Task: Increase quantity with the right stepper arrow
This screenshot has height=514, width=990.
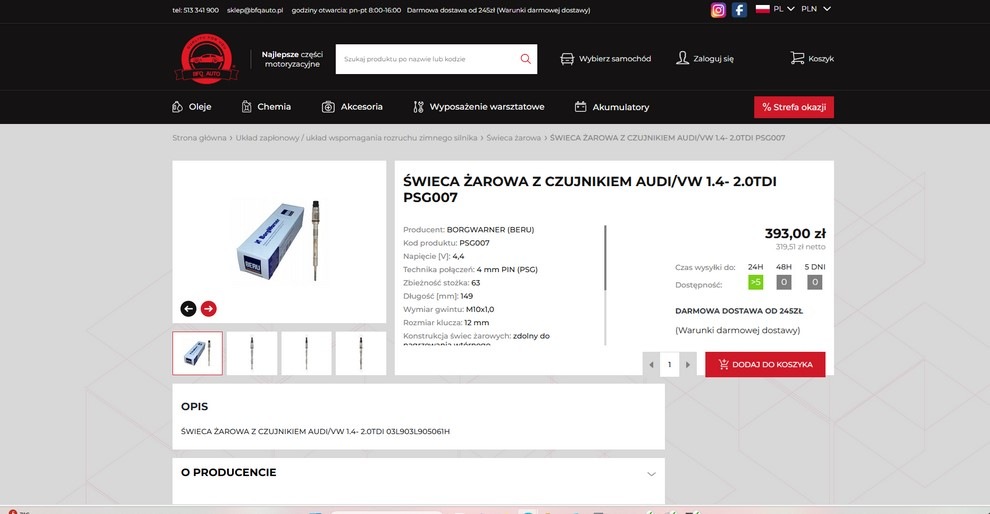Action: [688, 364]
